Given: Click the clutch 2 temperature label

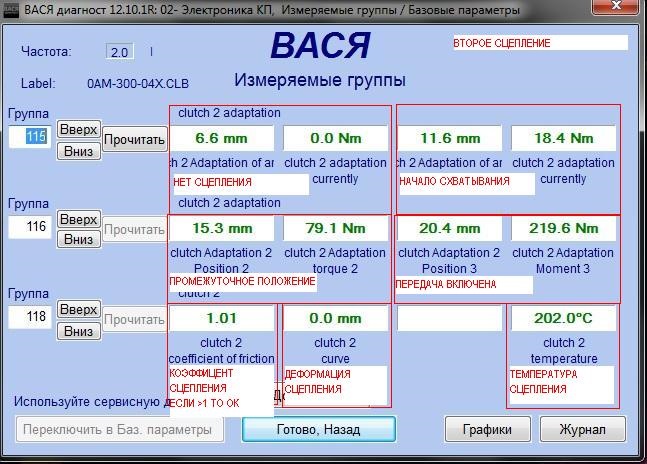Looking at the screenshot, I should [x=564, y=351].
